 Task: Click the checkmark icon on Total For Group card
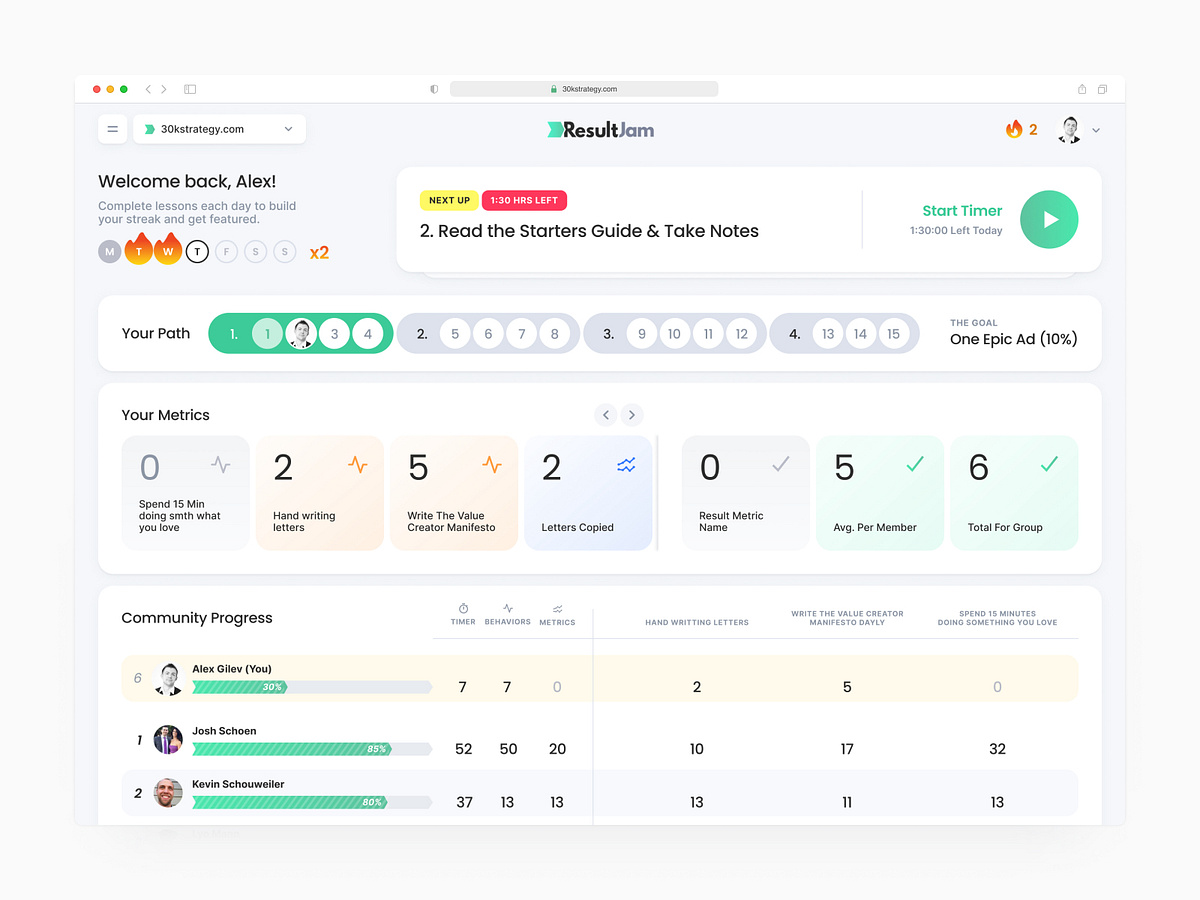coord(1049,463)
